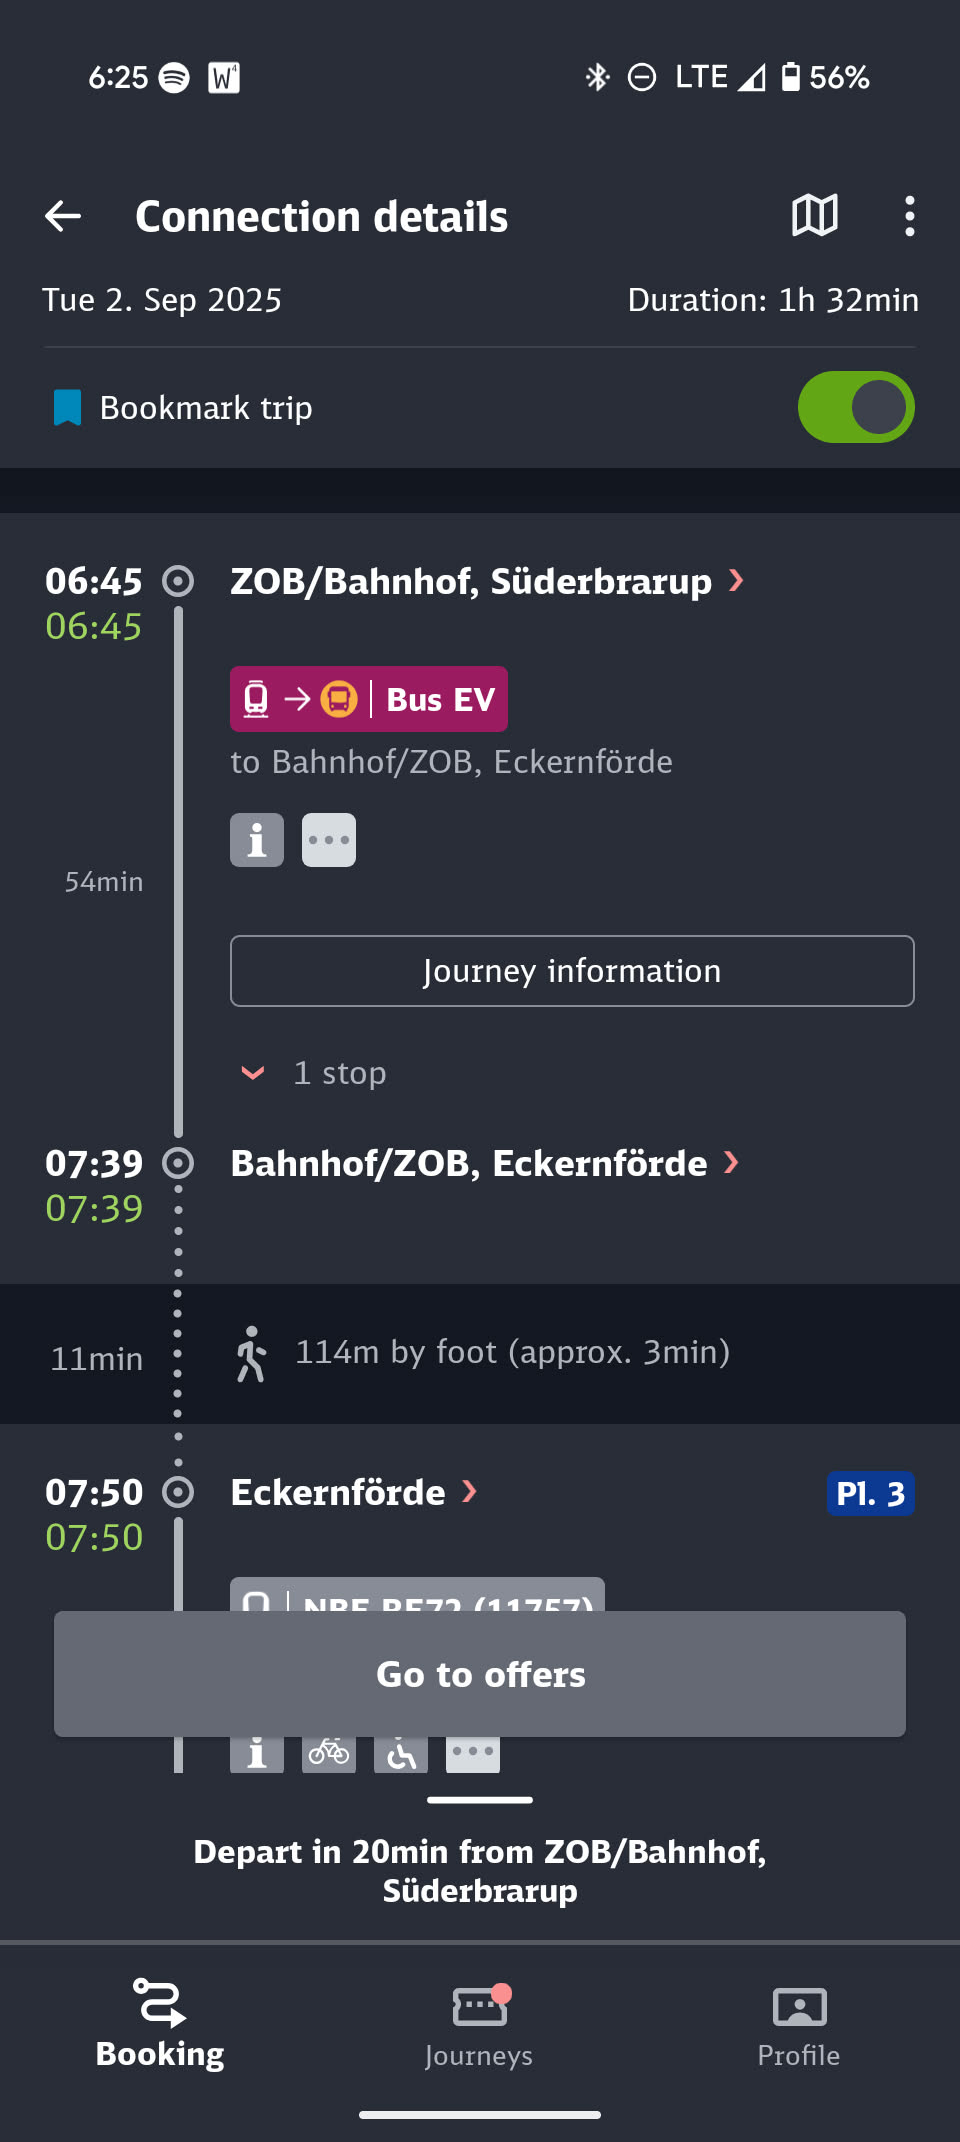Open the three-dot overflow menu
The height and width of the screenshot is (2142, 960).
coord(909,216)
